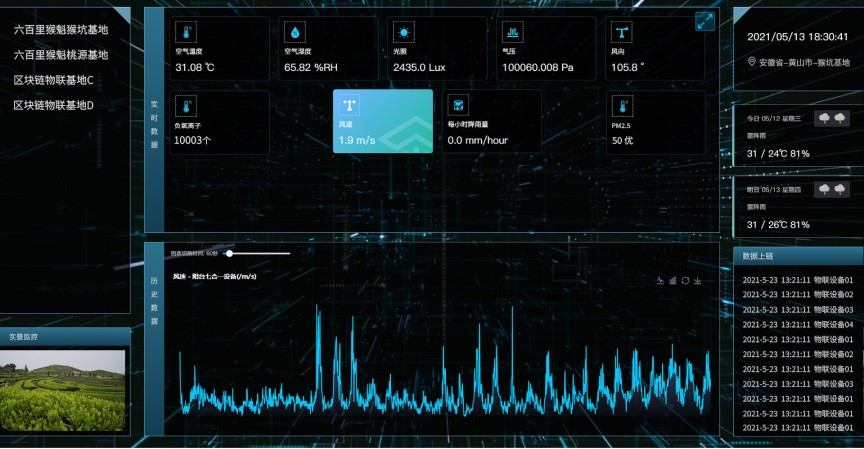This screenshot has width=864, height=449.
Task: Refresh the wind speed chart
Action: click(685, 280)
